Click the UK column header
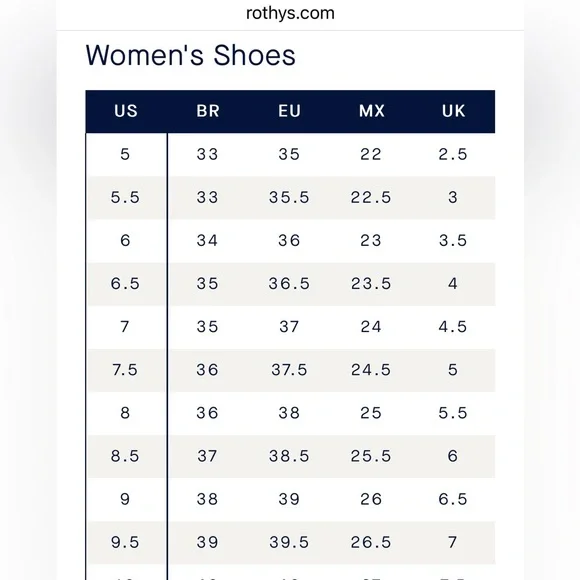The height and width of the screenshot is (580, 580). pyautogui.click(x=453, y=111)
